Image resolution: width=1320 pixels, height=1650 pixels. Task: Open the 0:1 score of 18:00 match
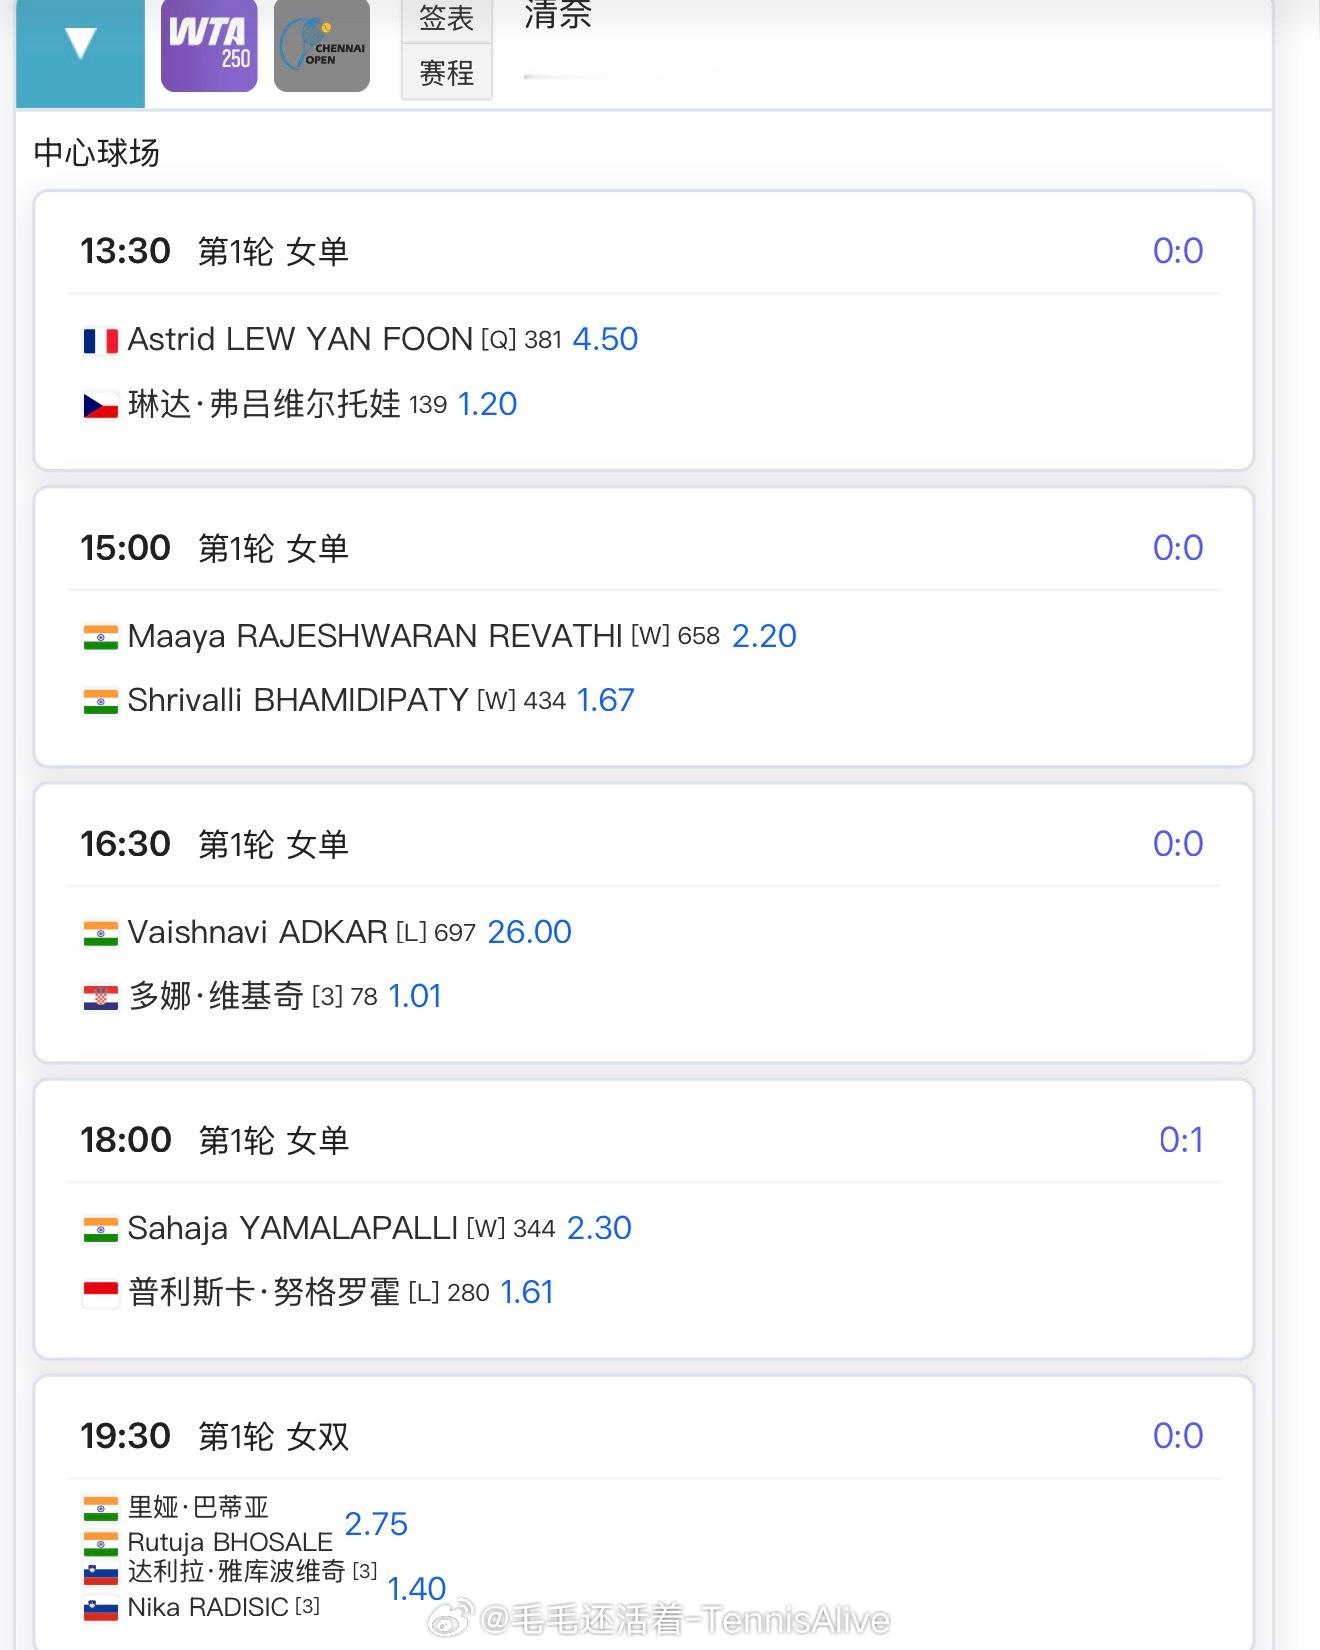pos(1180,1140)
